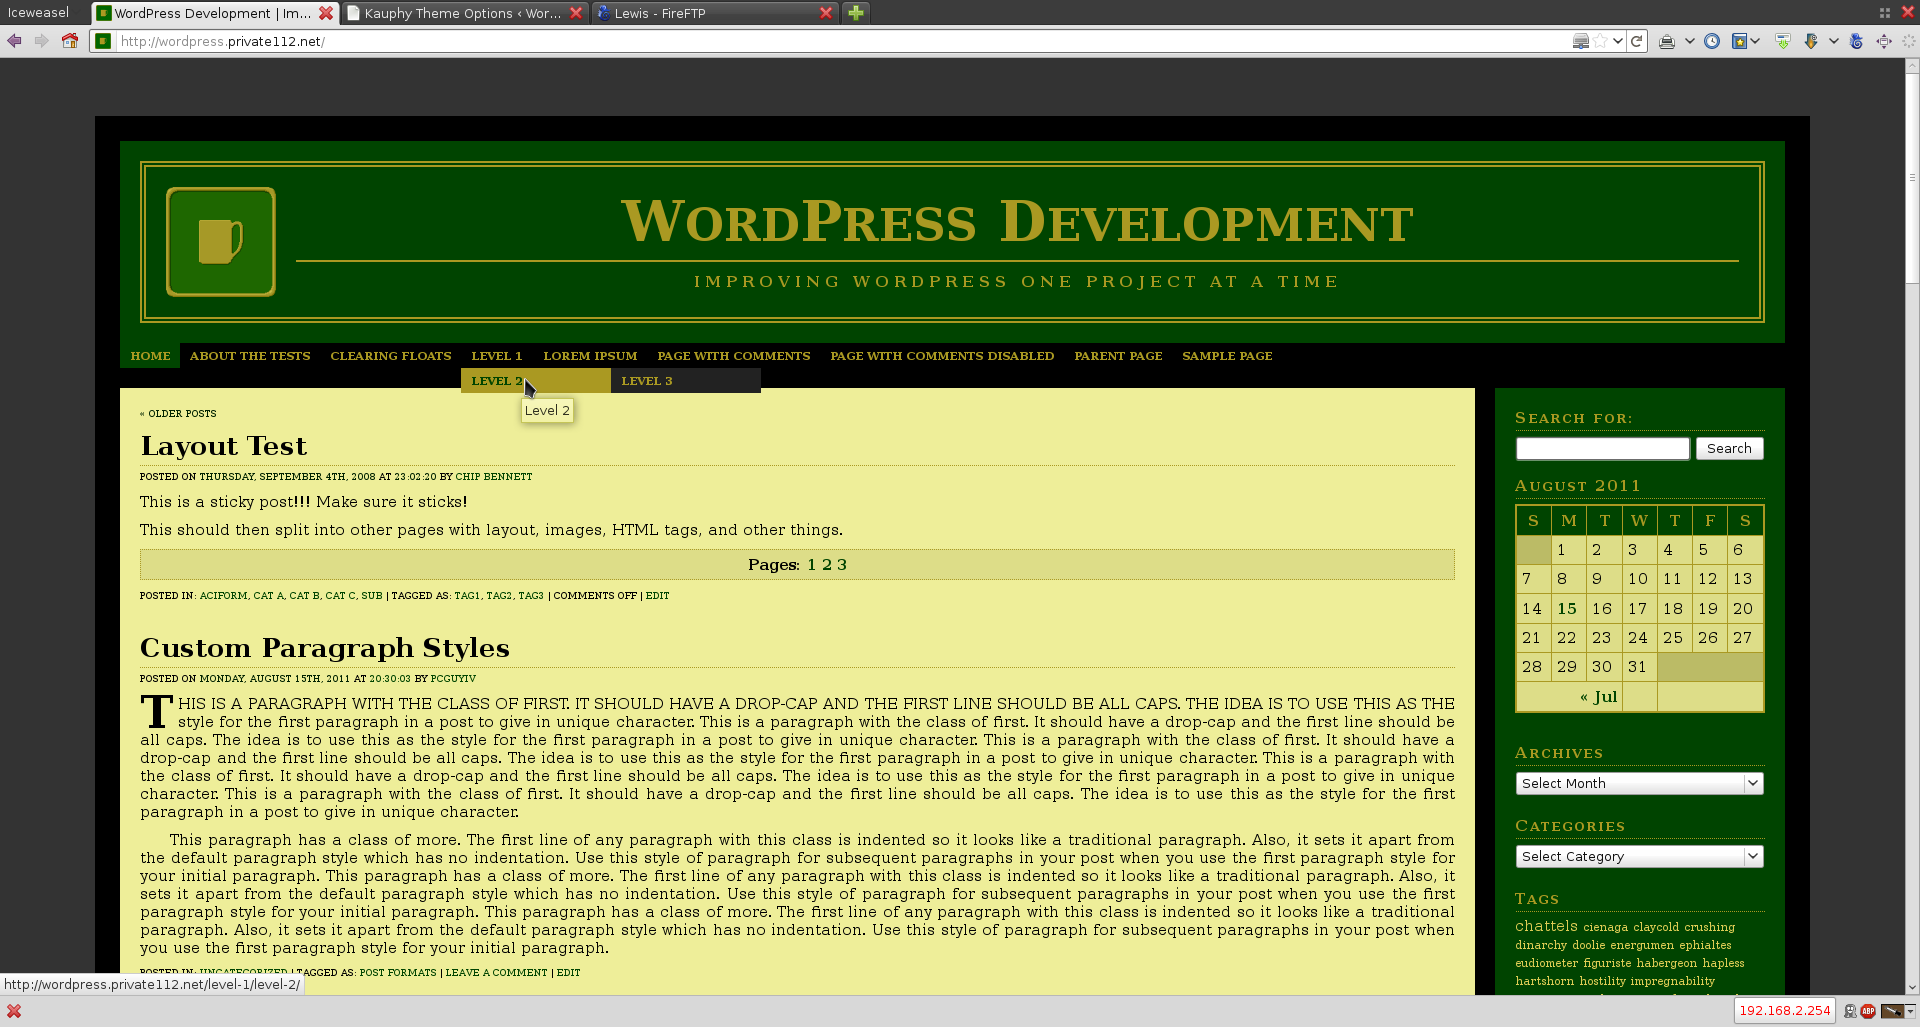Click the red X in the status bar
Viewport: 1920px width, 1027px height.
[x=15, y=1011]
